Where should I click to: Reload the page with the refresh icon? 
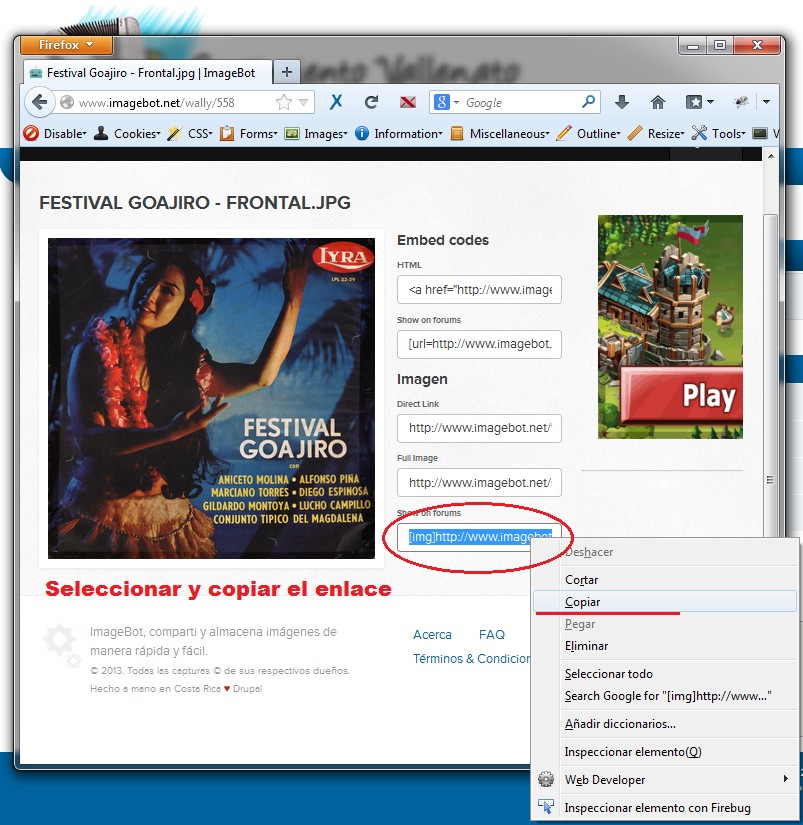pos(371,102)
